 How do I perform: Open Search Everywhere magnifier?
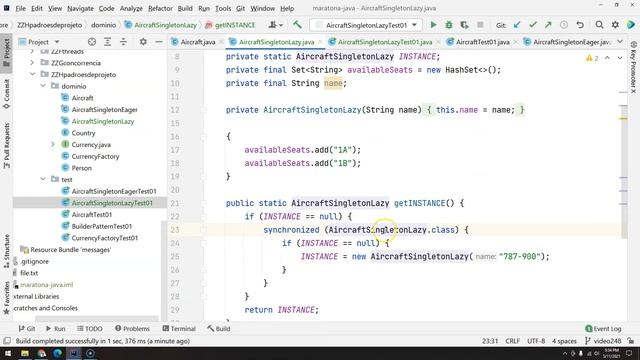(599, 25)
